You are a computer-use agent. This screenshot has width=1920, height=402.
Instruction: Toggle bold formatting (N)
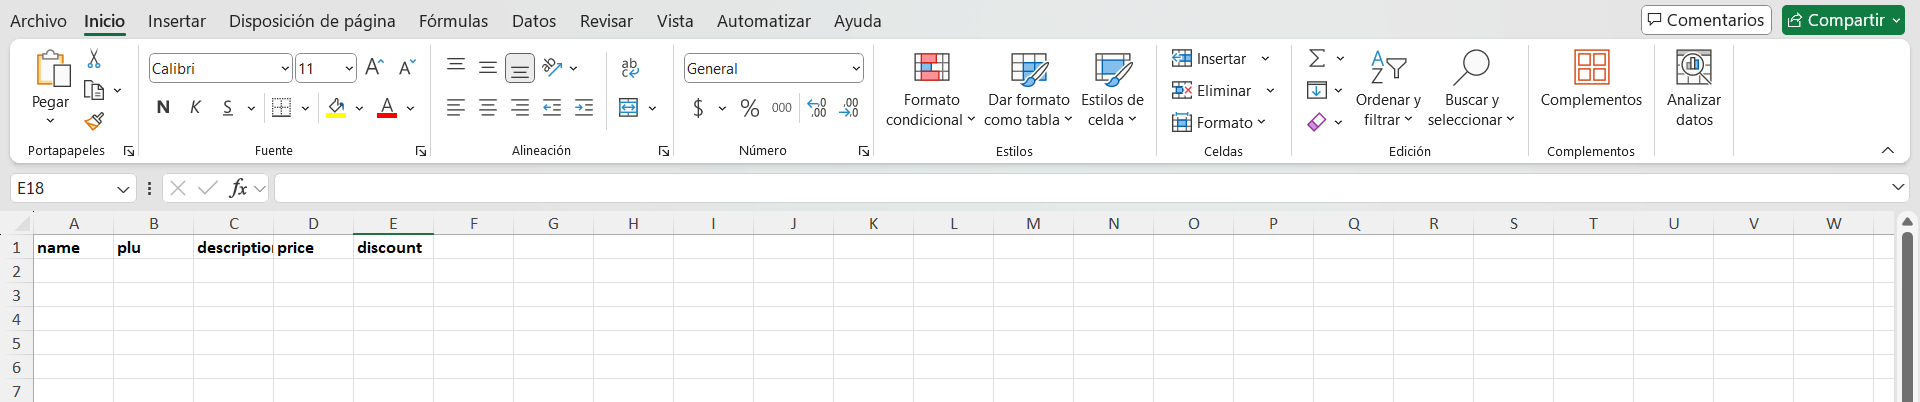pos(163,108)
